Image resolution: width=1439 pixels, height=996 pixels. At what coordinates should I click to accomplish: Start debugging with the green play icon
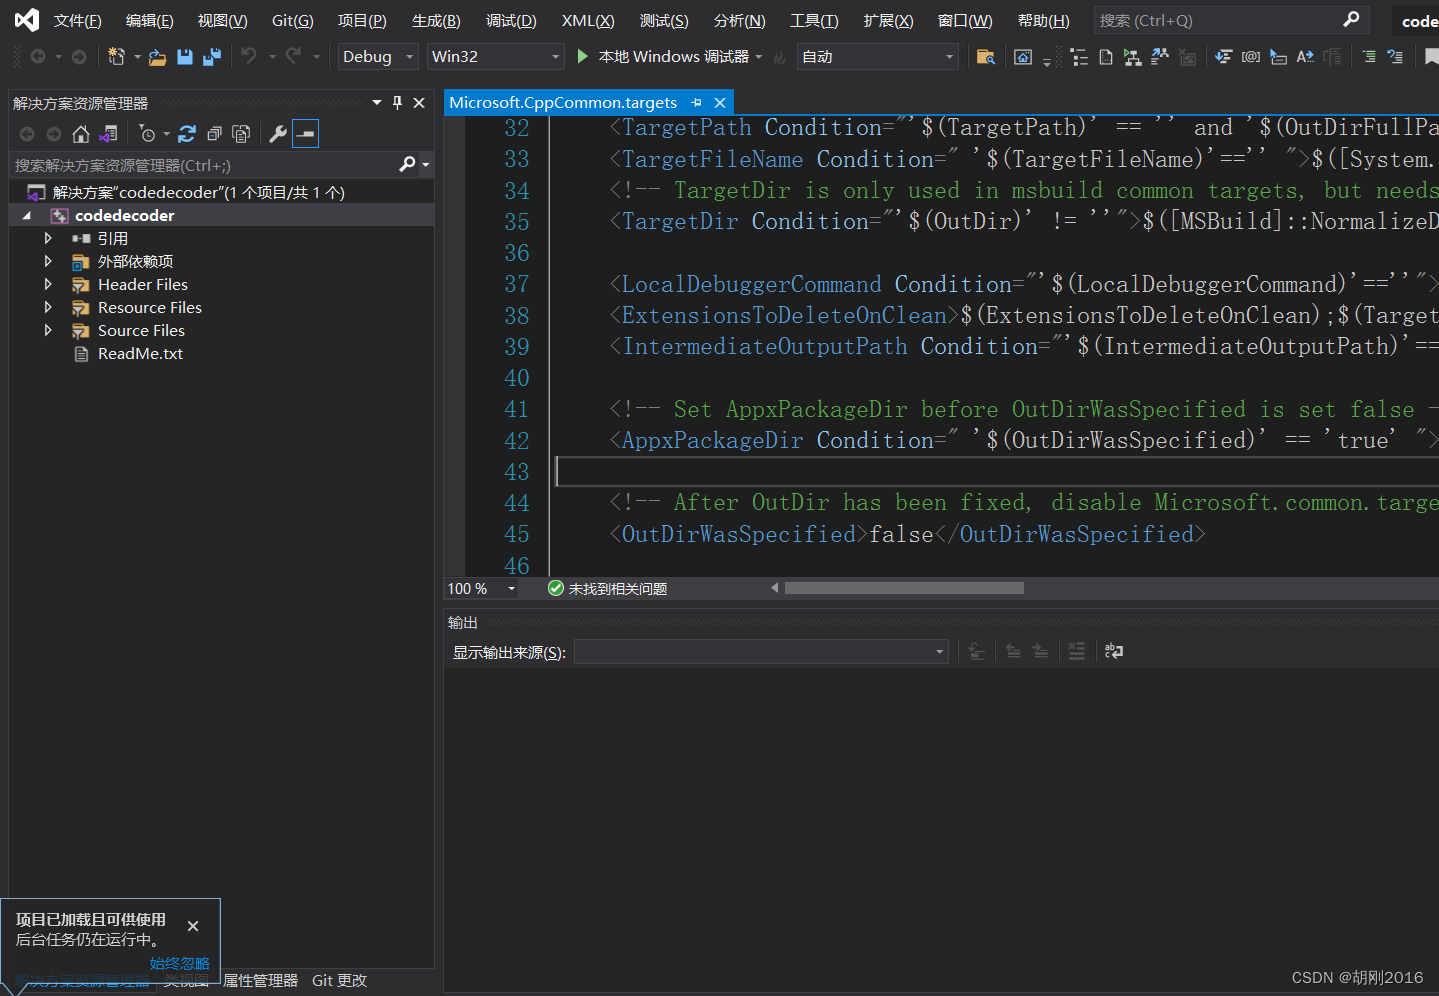pyautogui.click(x=583, y=57)
